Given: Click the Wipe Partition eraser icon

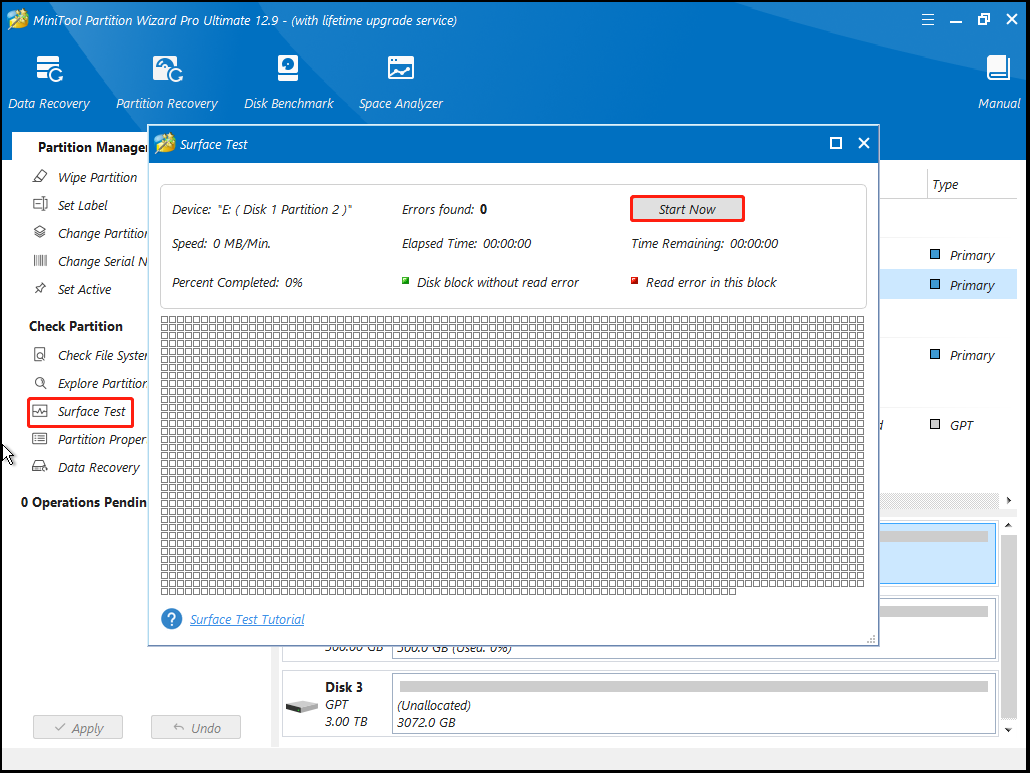Looking at the screenshot, I should click(x=40, y=177).
